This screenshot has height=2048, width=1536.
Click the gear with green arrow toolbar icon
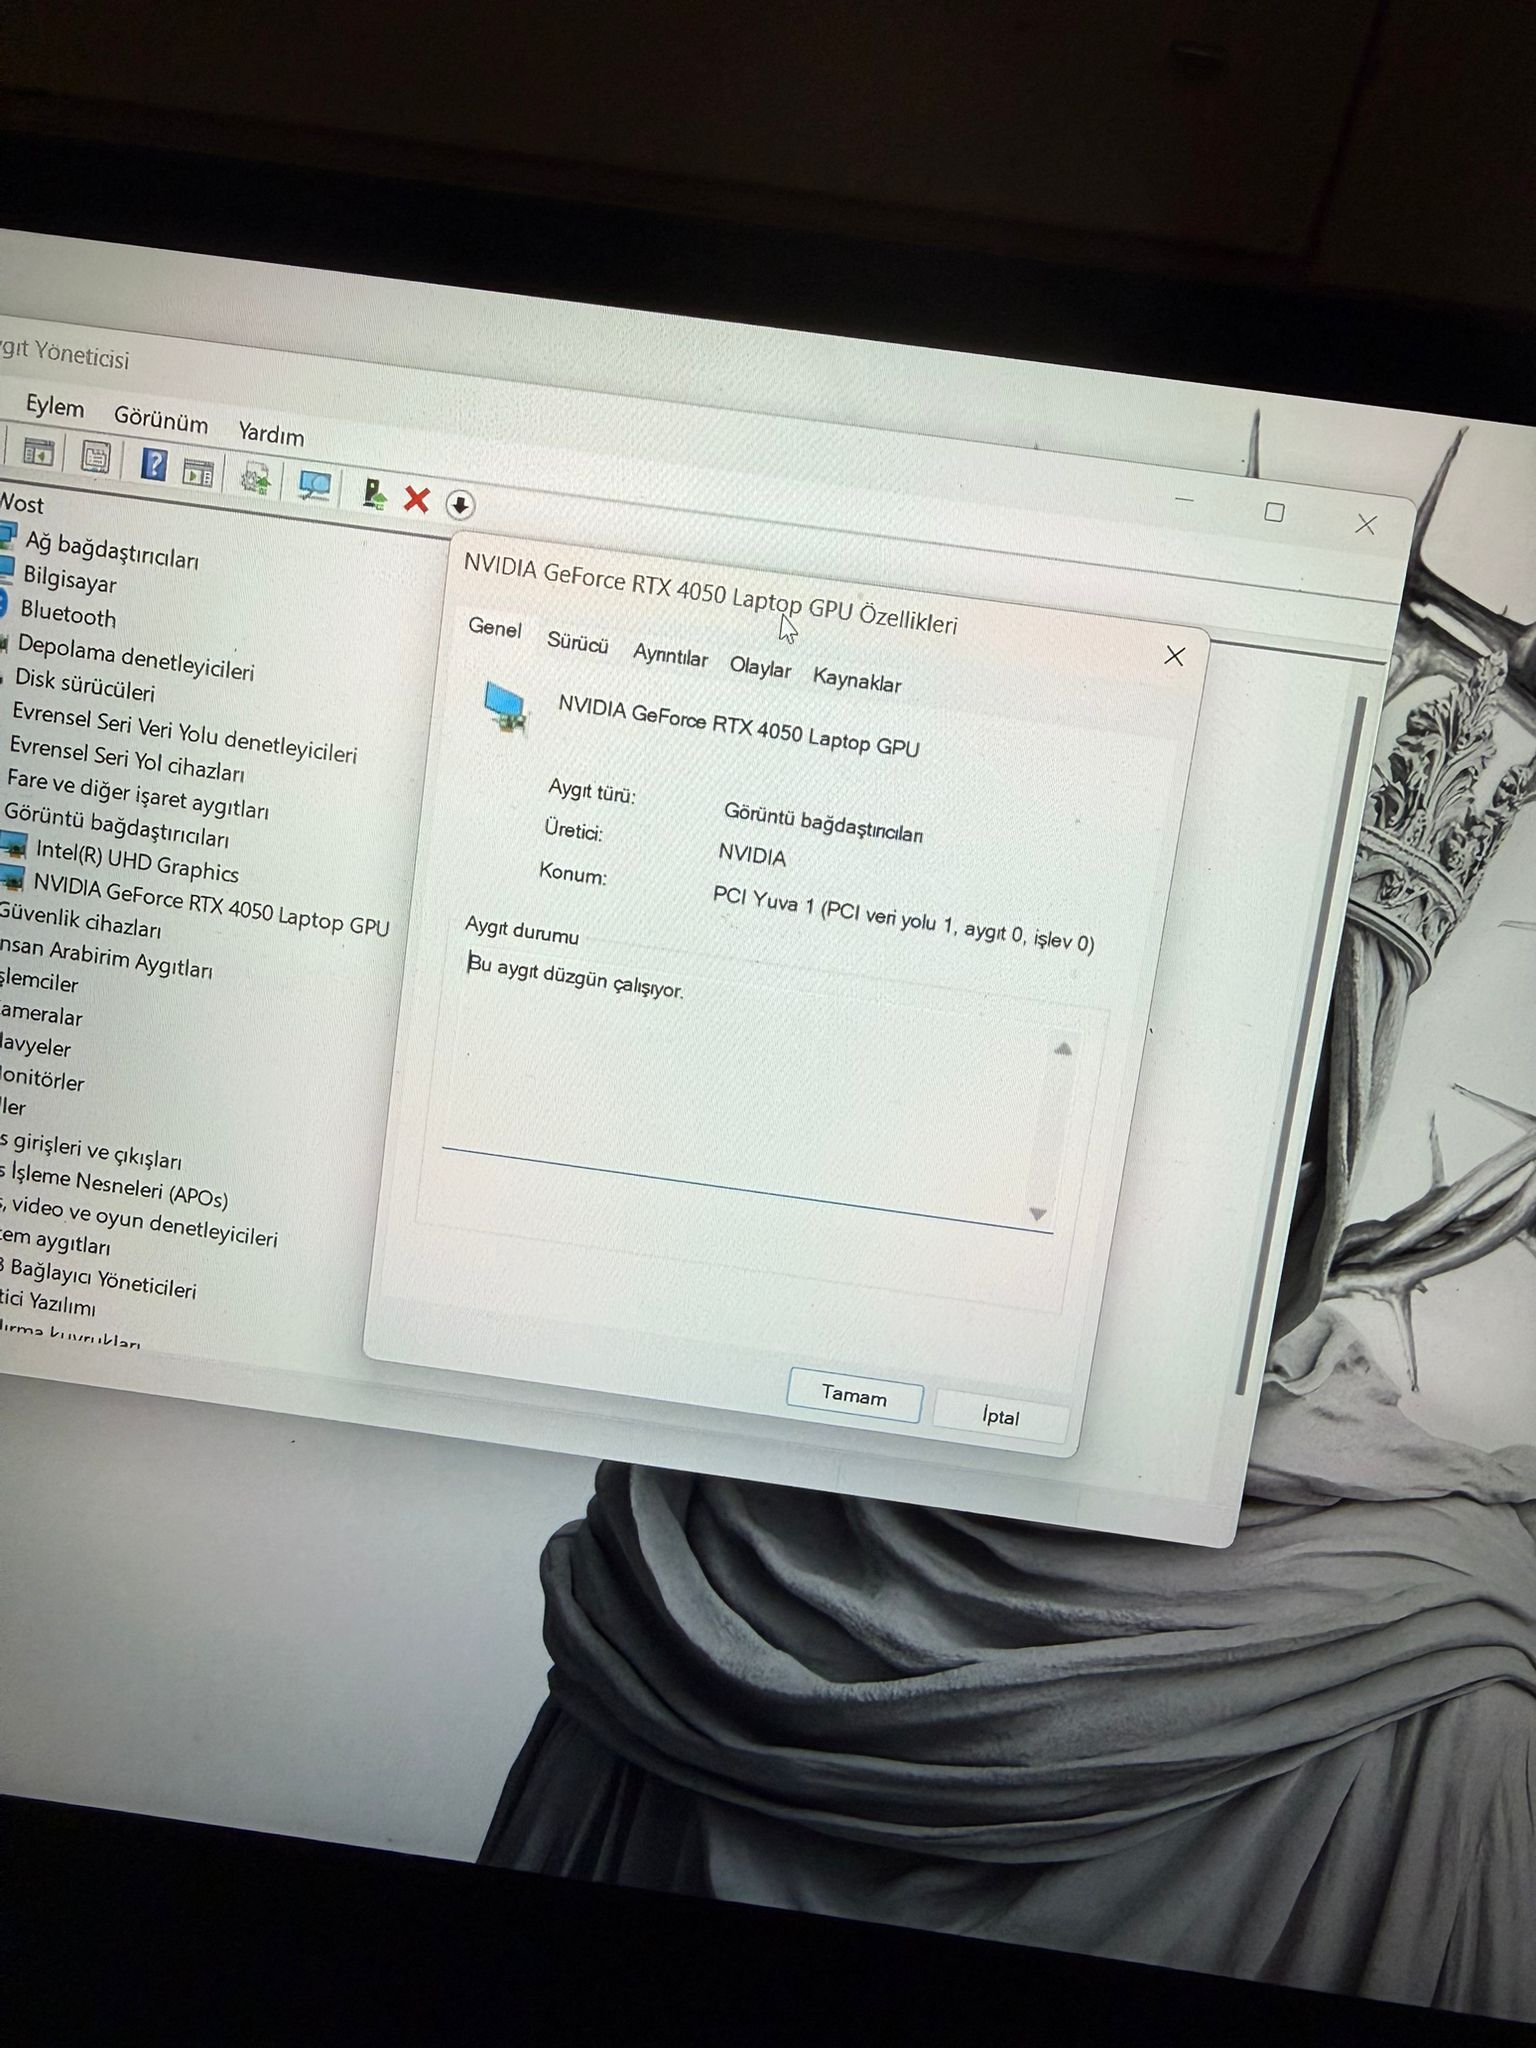point(256,477)
